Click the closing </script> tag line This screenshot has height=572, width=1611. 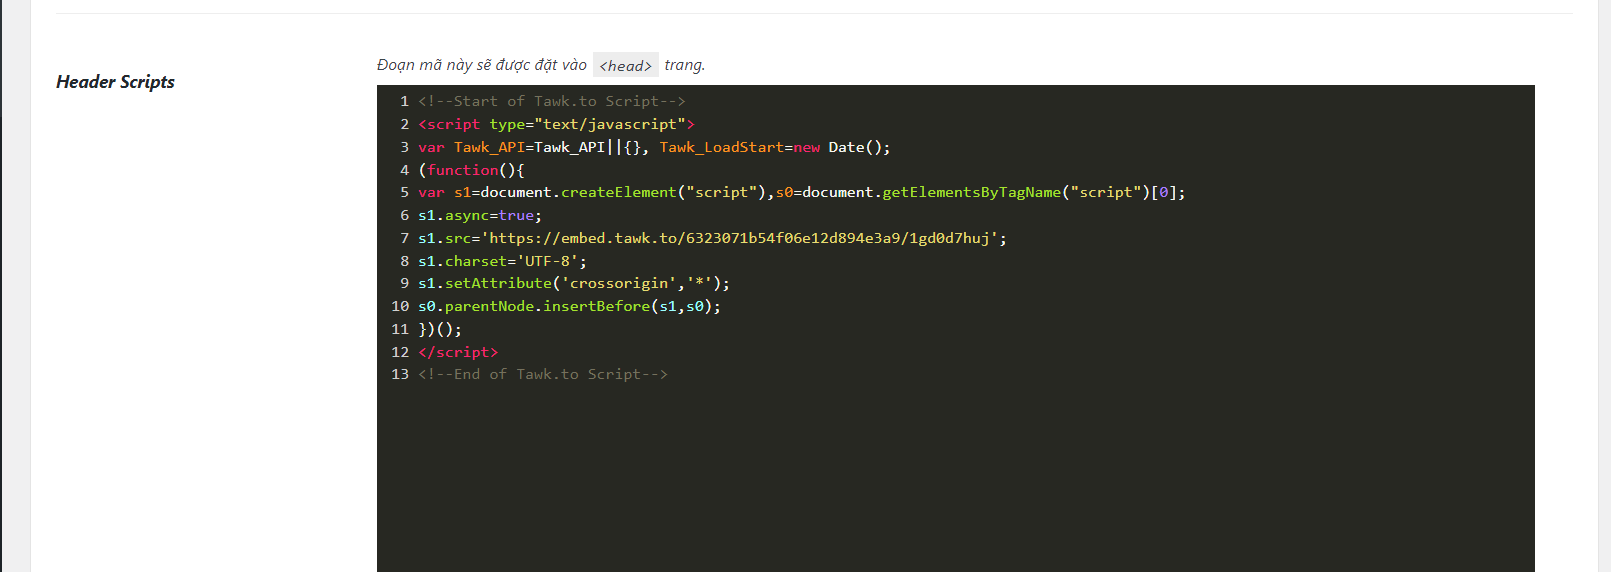458,352
